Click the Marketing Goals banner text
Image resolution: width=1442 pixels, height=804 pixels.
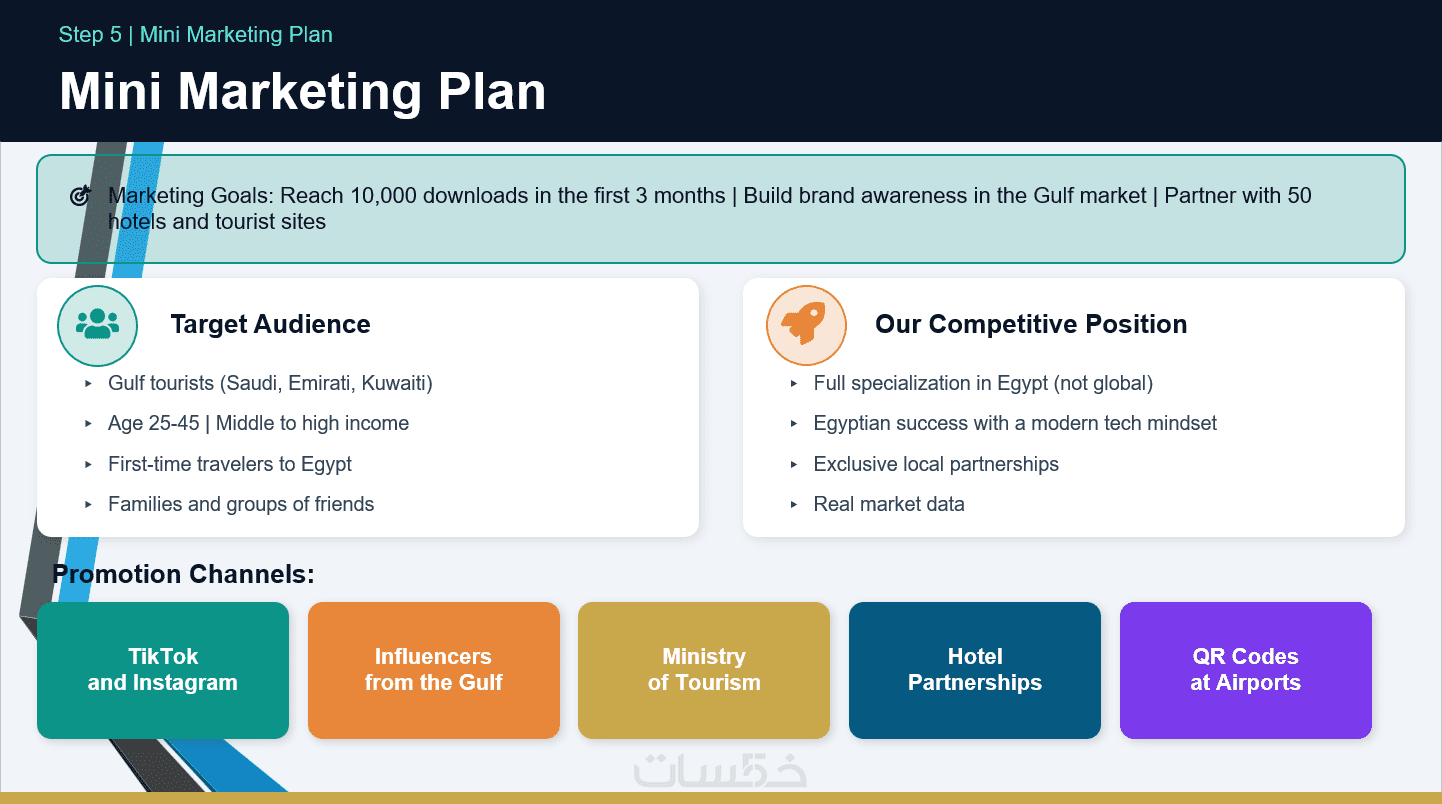710,208
